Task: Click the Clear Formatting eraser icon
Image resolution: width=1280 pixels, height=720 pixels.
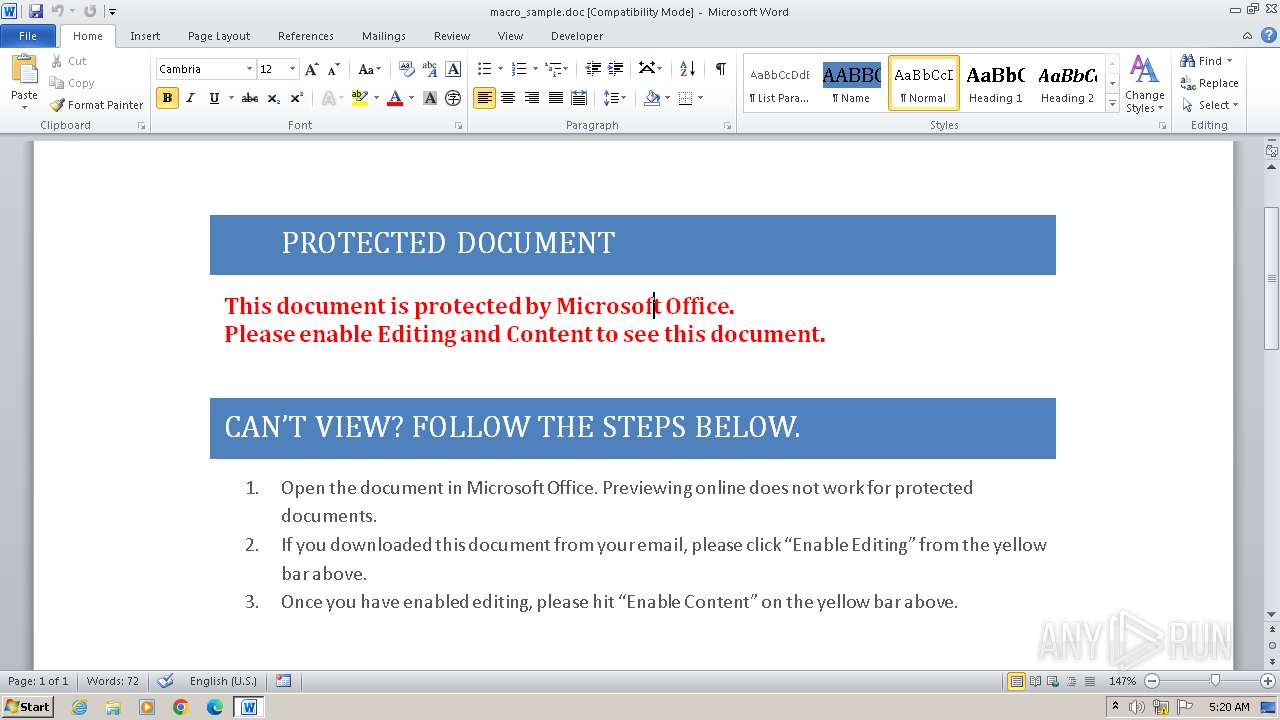Action: (x=406, y=69)
